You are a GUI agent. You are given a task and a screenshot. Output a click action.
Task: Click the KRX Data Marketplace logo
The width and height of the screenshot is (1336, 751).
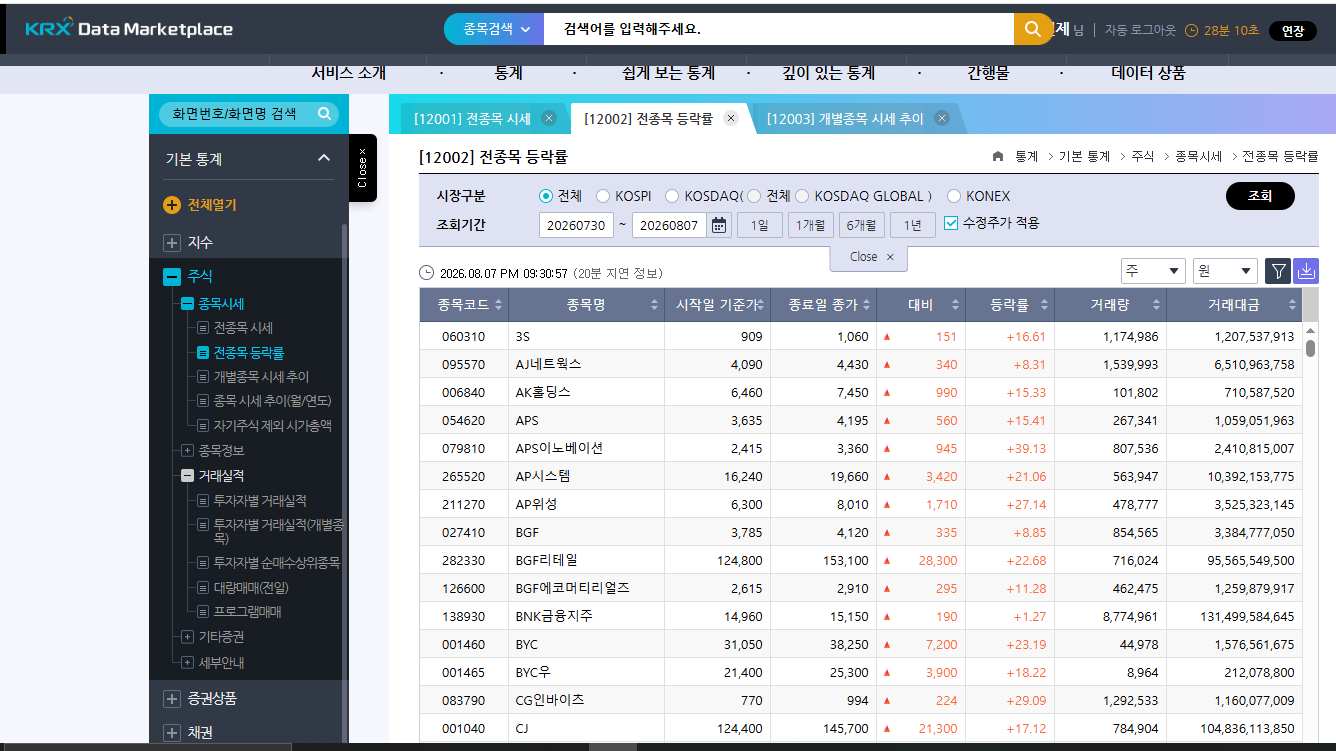[x=129, y=29]
